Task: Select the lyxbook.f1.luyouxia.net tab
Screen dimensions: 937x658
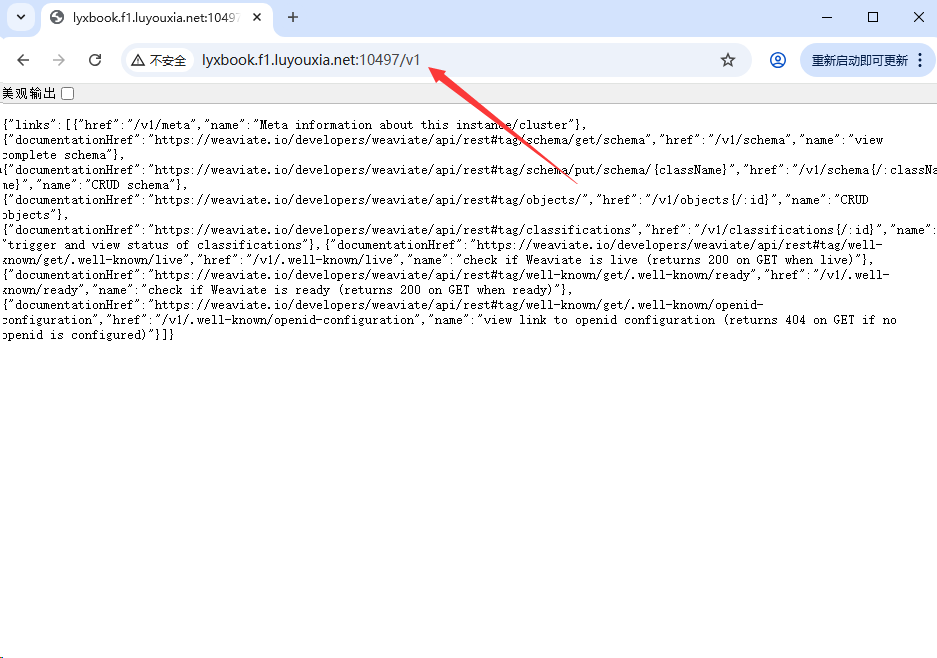Action: (155, 18)
